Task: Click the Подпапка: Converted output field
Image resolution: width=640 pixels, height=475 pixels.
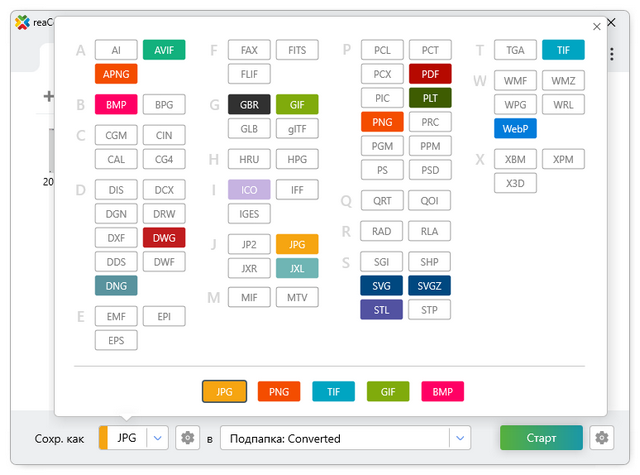Action: pyautogui.click(x=335, y=438)
